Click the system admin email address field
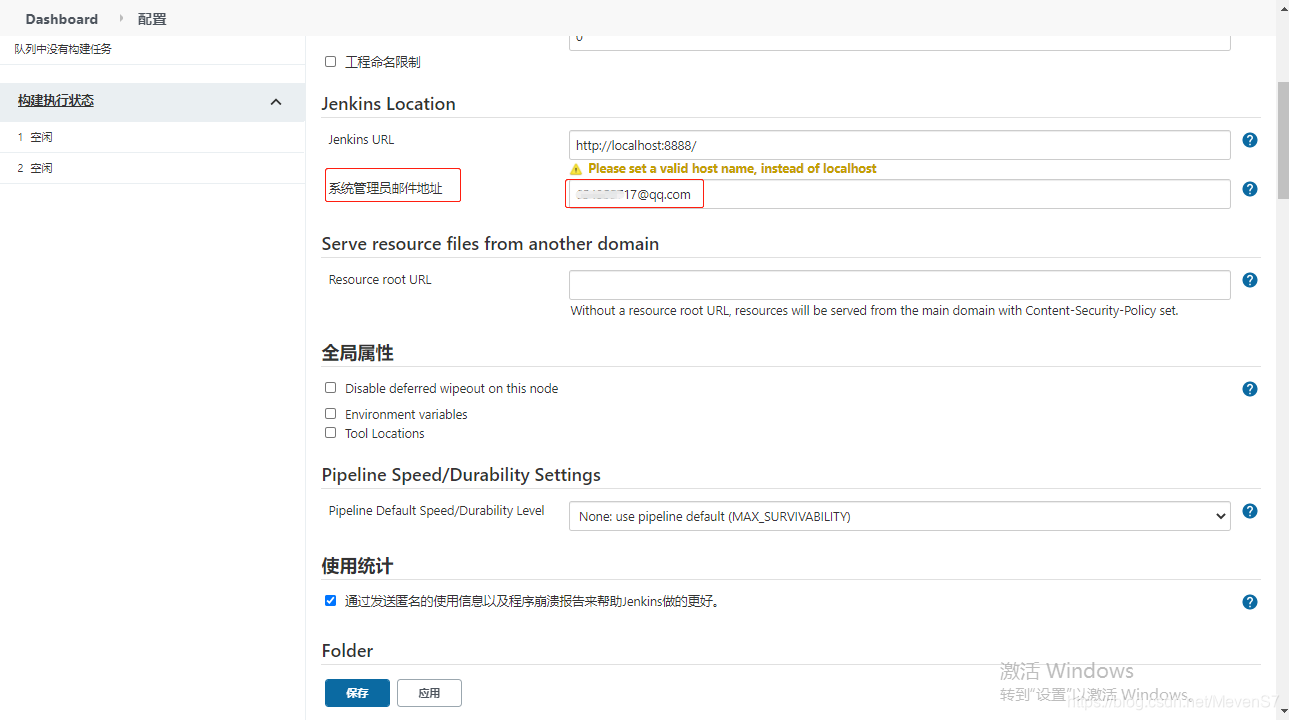The width and height of the screenshot is (1289, 720). (899, 194)
